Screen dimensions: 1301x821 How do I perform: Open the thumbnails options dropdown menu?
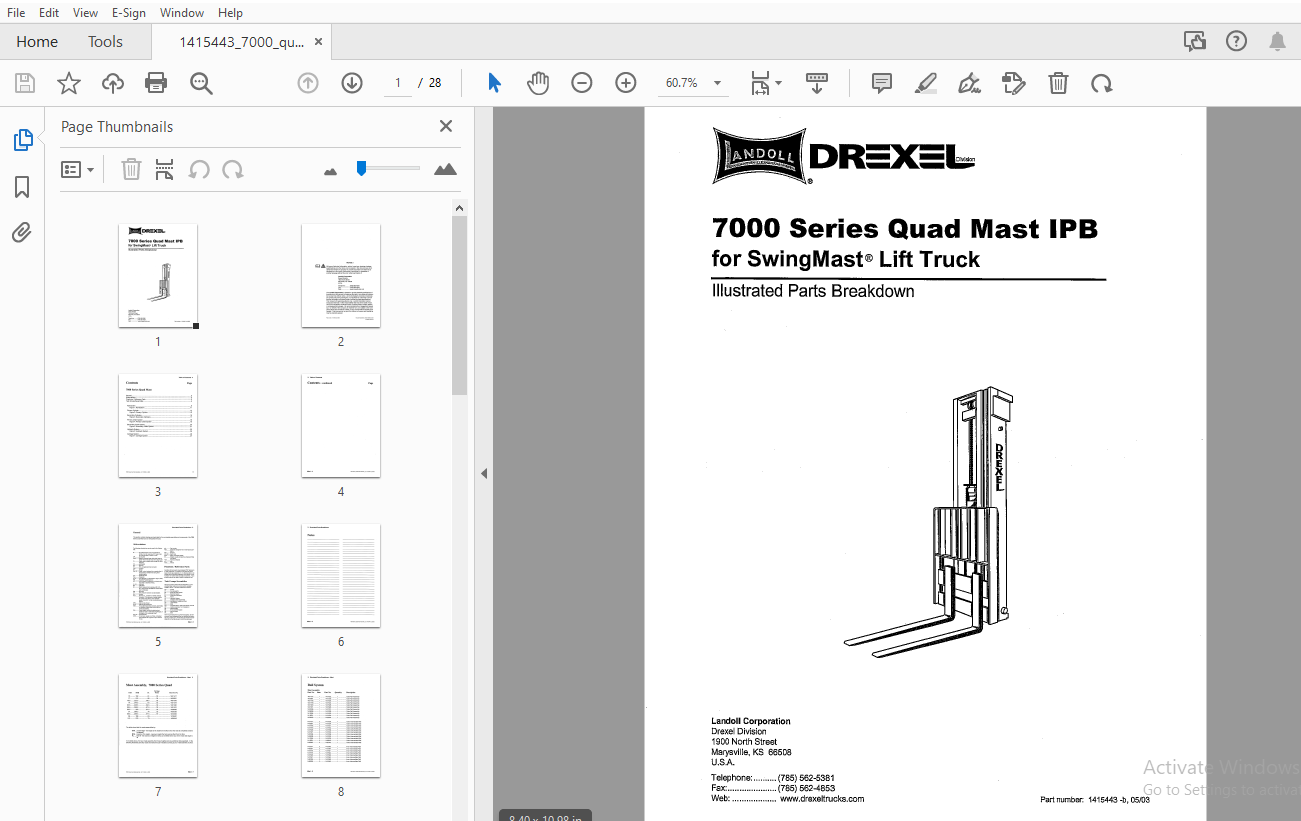78,169
